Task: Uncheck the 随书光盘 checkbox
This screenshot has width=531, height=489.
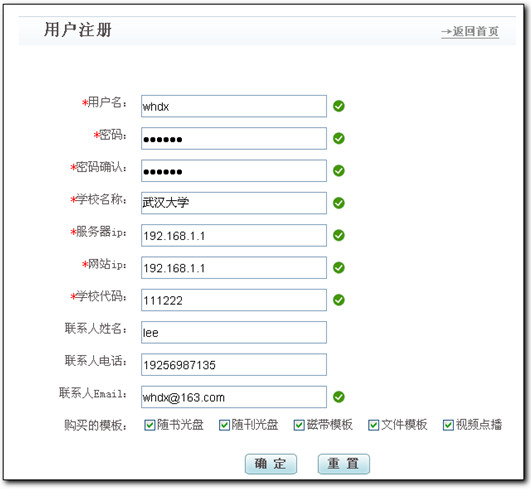Action: pos(149,425)
